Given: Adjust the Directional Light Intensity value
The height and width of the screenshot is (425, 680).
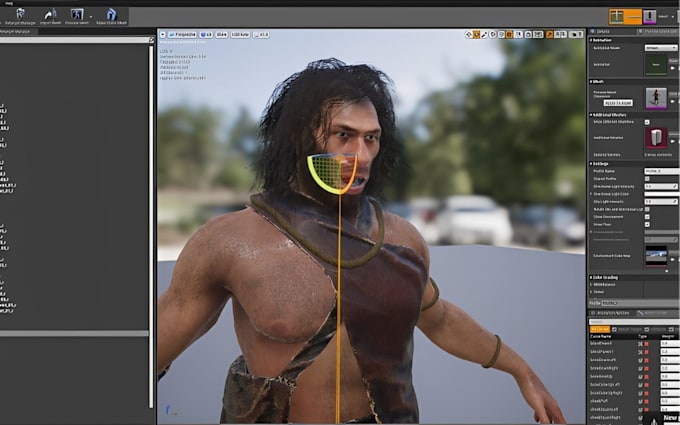Looking at the screenshot, I should (x=661, y=186).
